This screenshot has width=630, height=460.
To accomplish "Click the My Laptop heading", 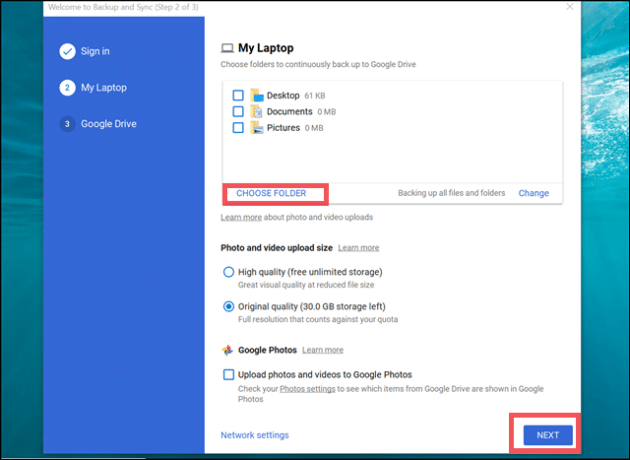I will (x=266, y=48).
